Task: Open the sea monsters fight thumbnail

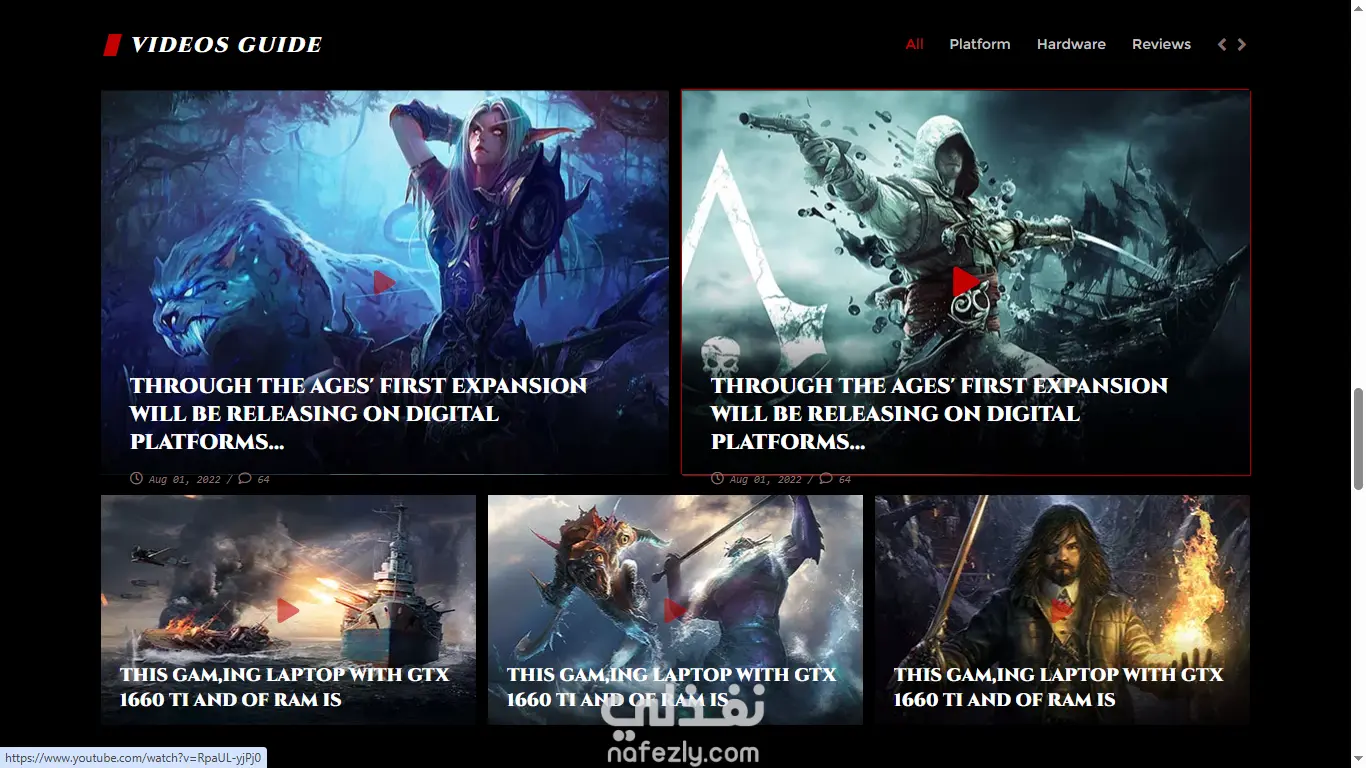Action: coord(675,609)
